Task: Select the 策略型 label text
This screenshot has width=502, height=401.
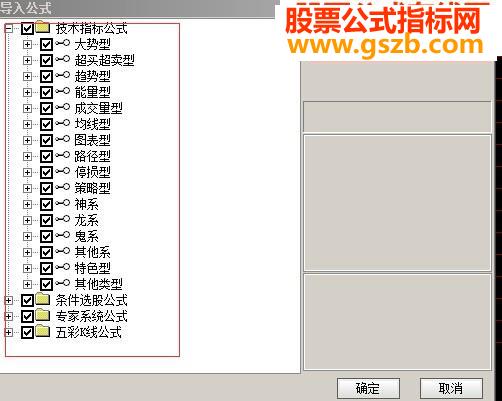Action: 92,189
